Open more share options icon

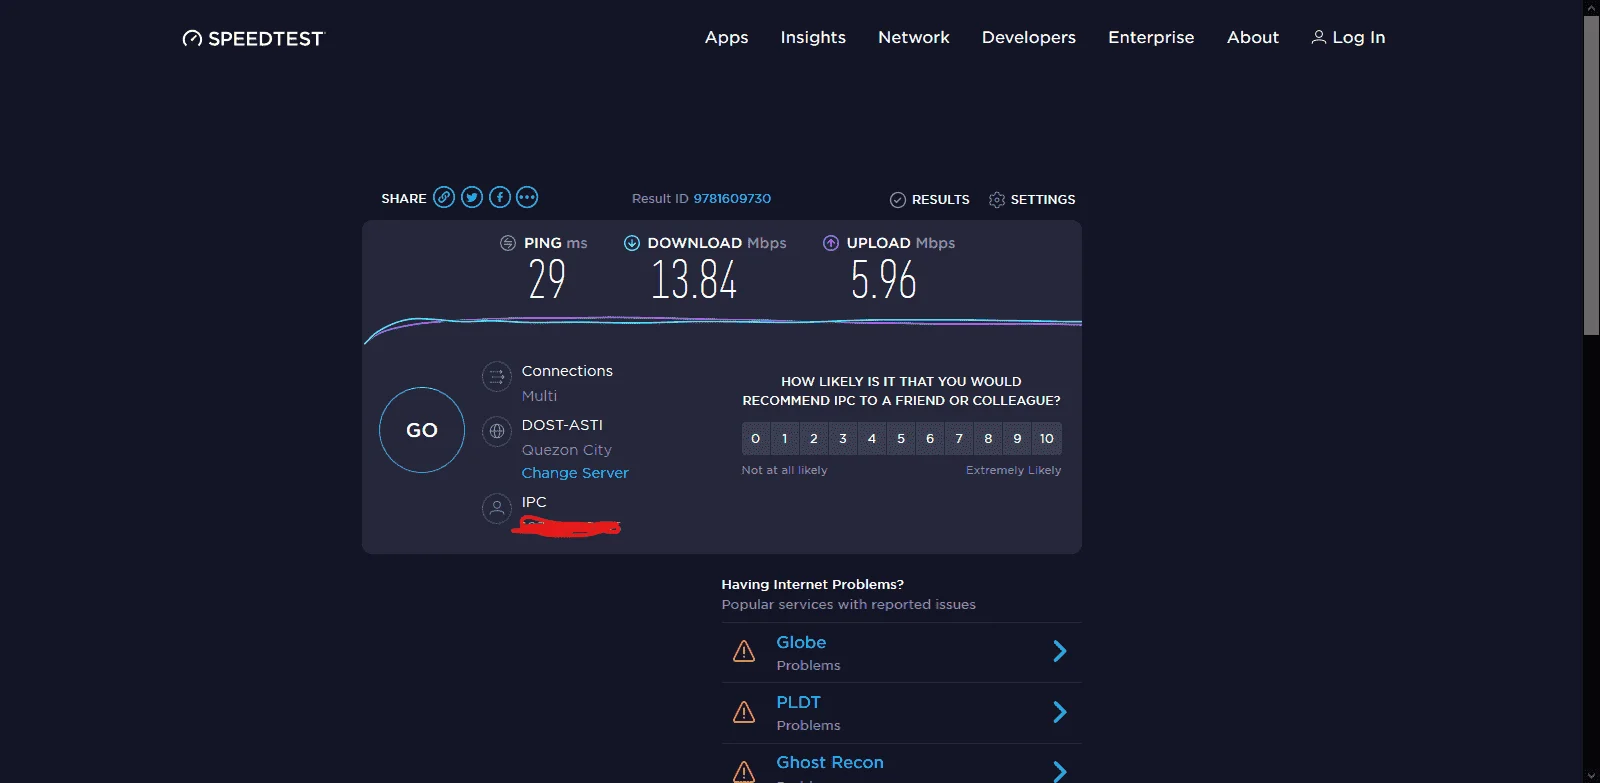point(527,197)
